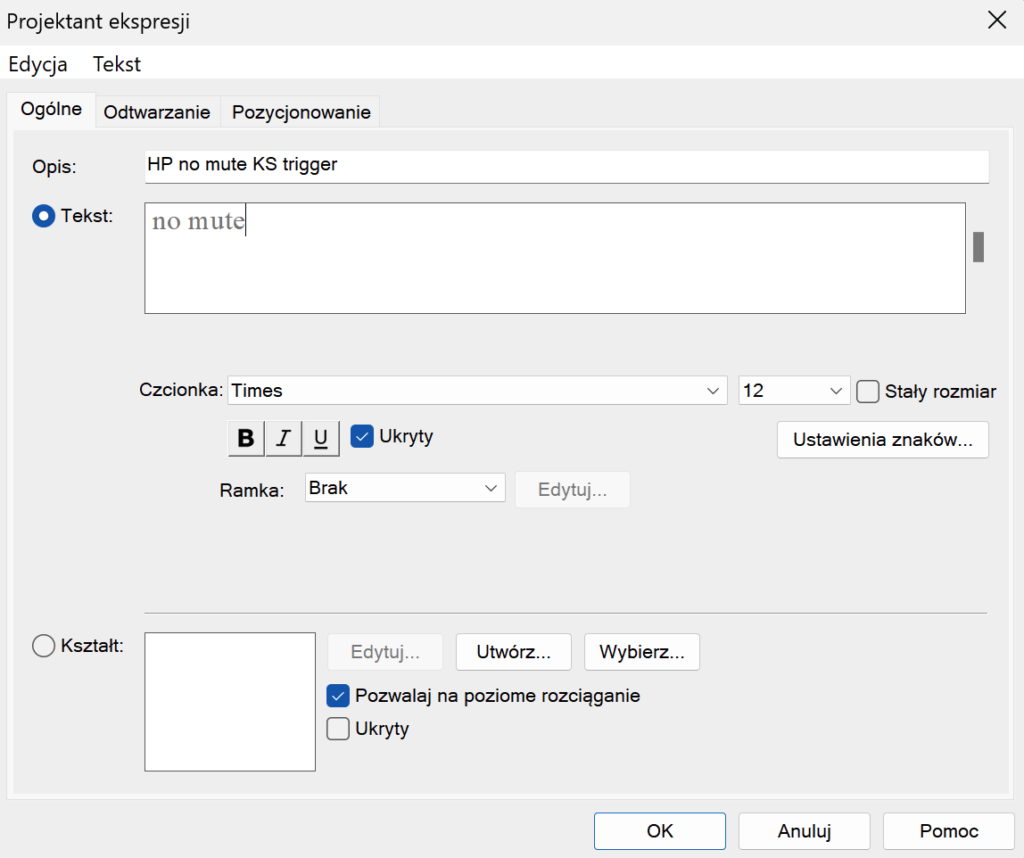Toggle underline text formatting
Screen dimensions: 1024x858
coord(320,438)
